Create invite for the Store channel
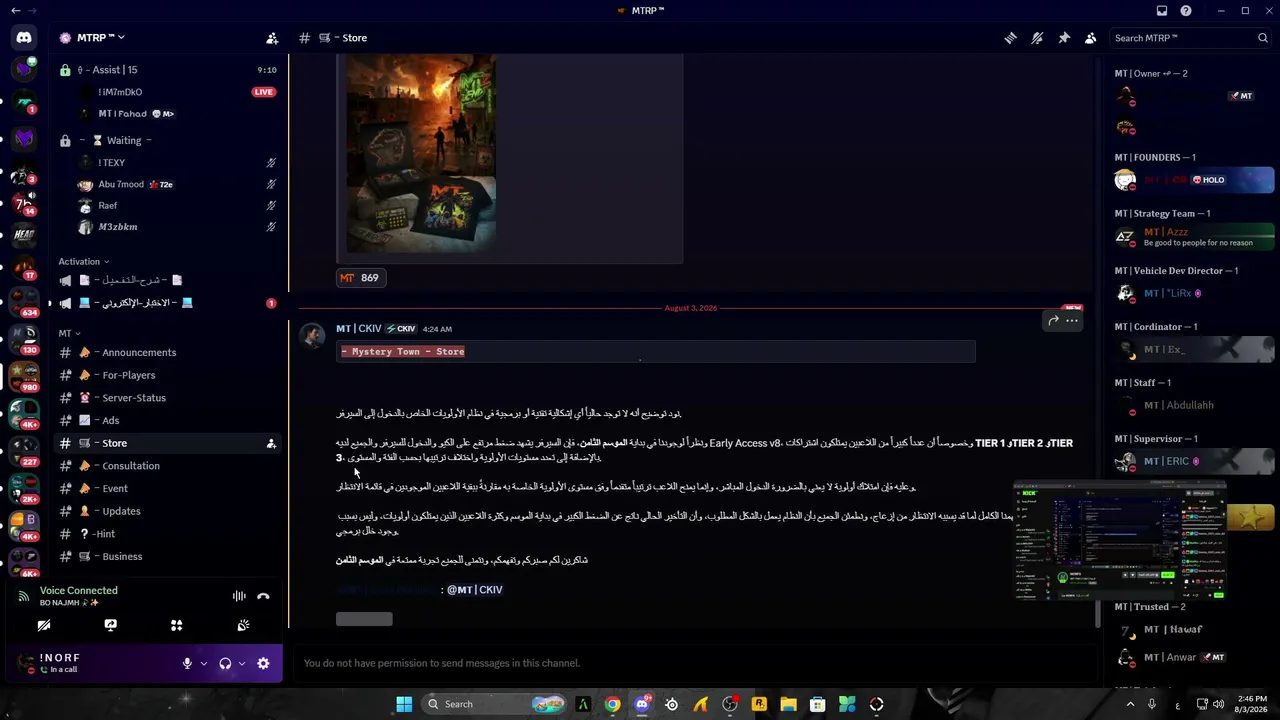1280x720 pixels. pos(271,443)
